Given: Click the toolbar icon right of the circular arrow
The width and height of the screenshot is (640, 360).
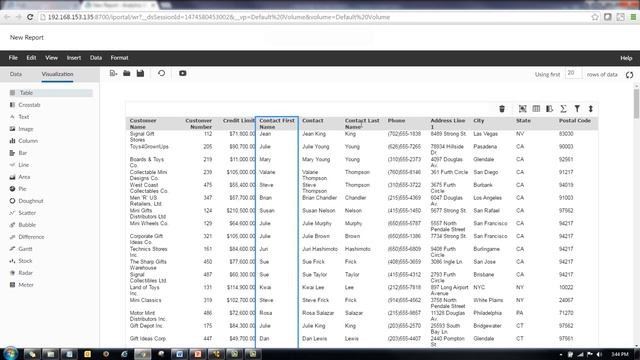Looking at the screenshot, I should (x=182, y=73).
